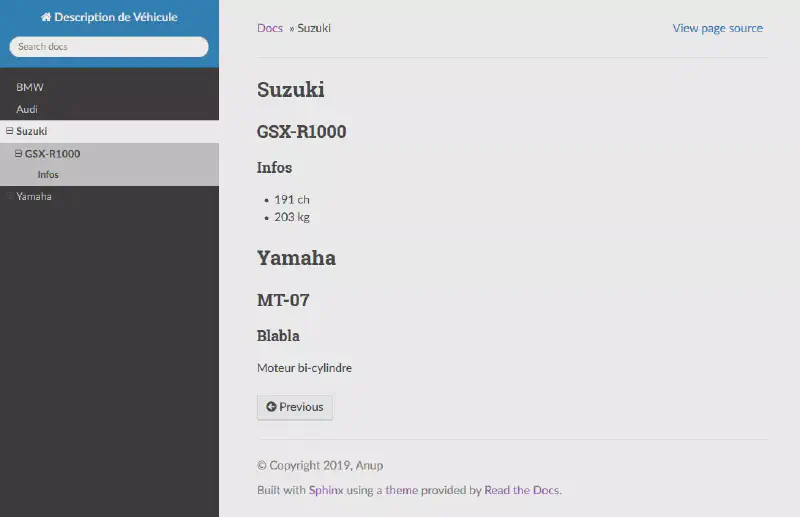Open the Audi page from sidebar
Image resolution: width=800 pixels, height=517 pixels.
tap(27, 109)
